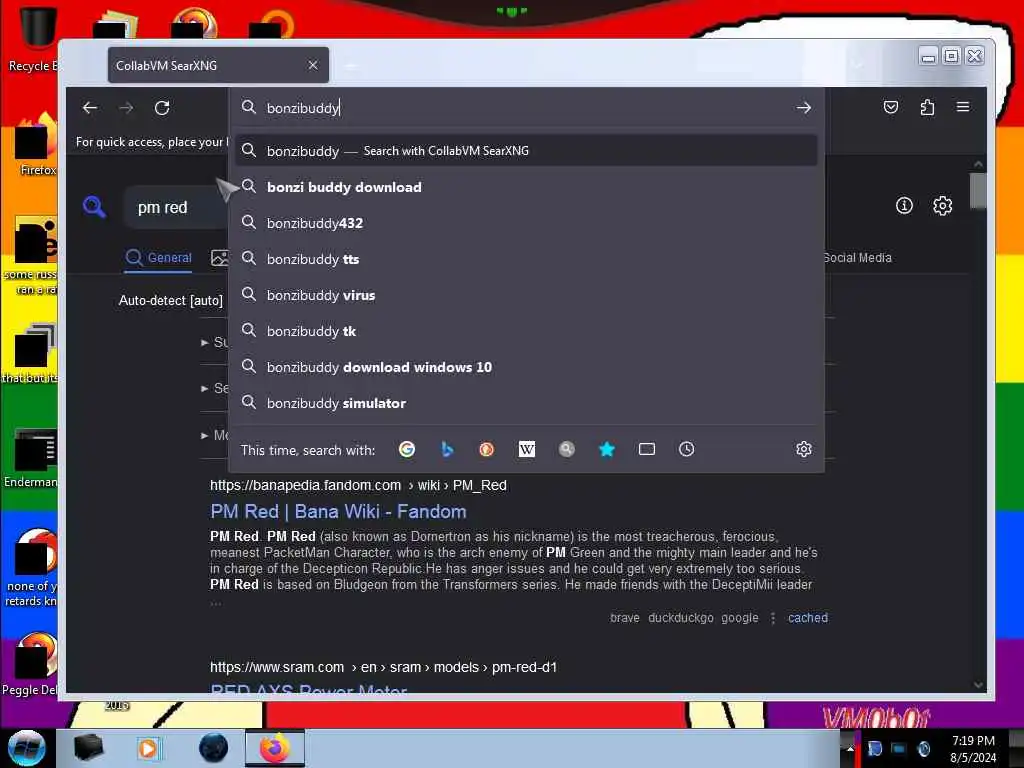This screenshot has width=1024, height=768.
Task: Search this time with the gray magnifier engine
Action: (567, 449)
